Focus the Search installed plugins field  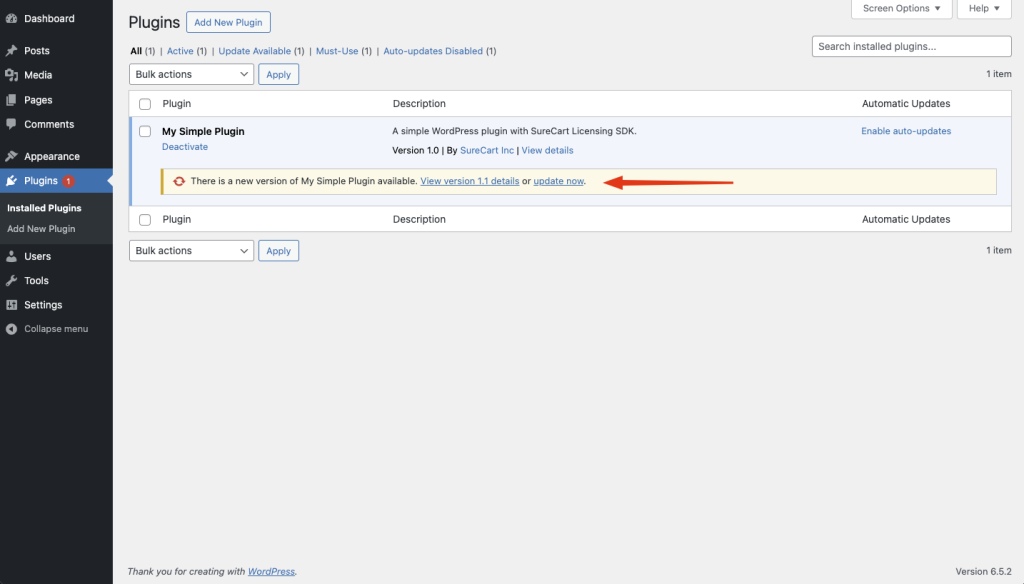pyautogui.click(x=911, y=47)
